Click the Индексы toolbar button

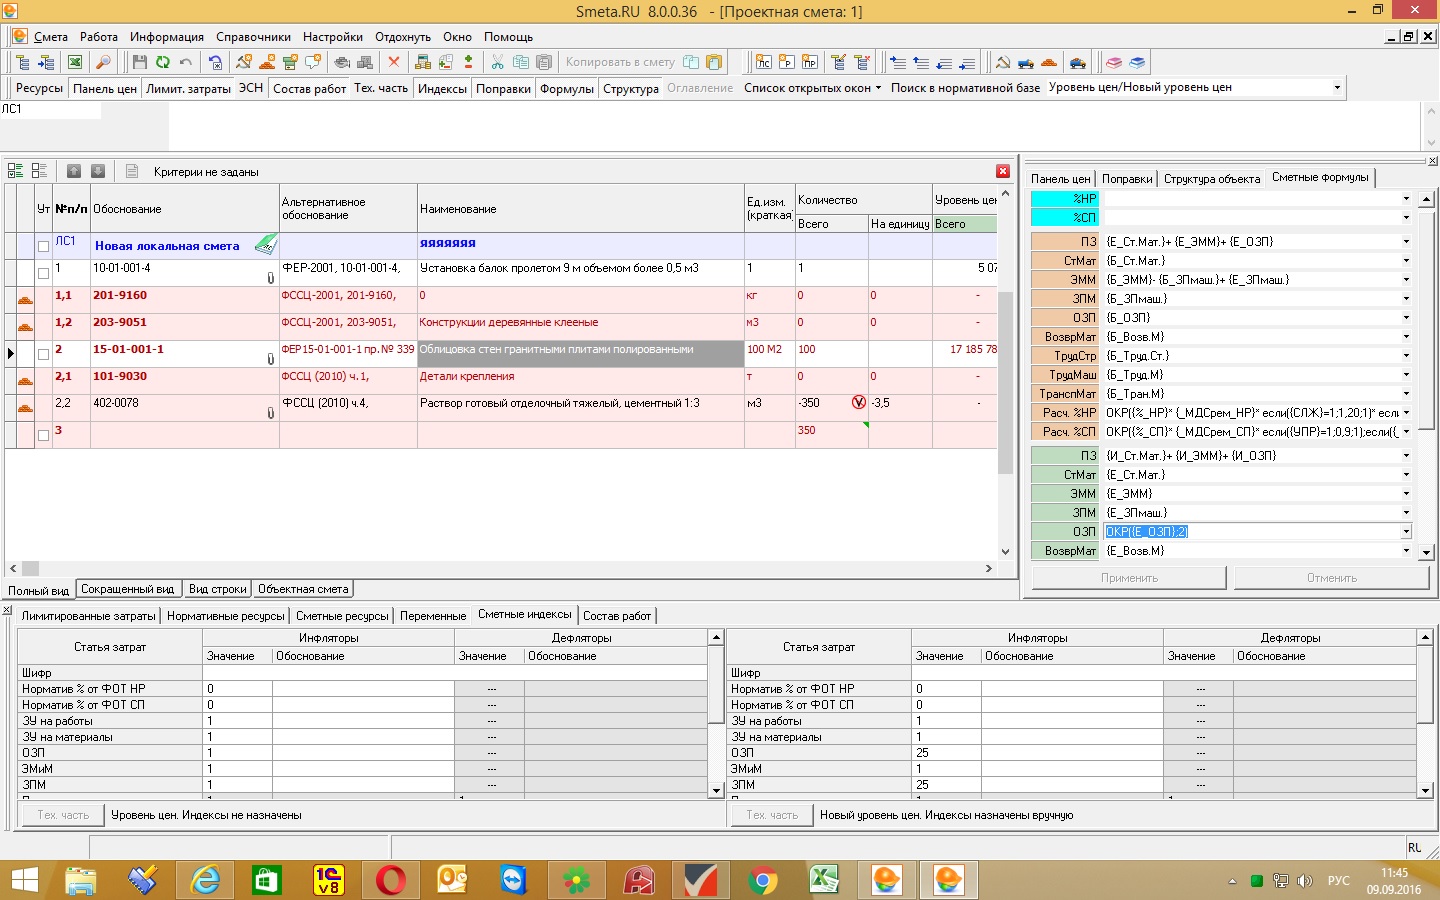point(442,88)
